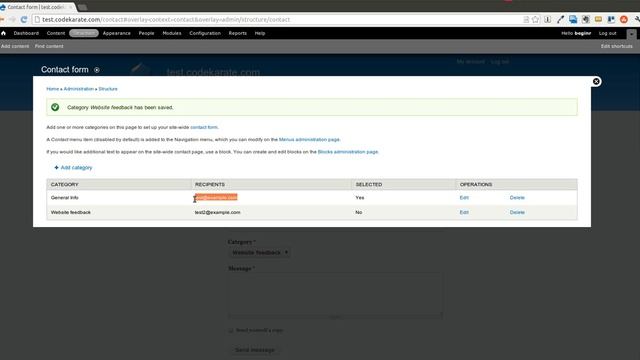The image size is (640, 360).
Task: Click the Drupal toolbar home icon
Action: coord(4,33)
